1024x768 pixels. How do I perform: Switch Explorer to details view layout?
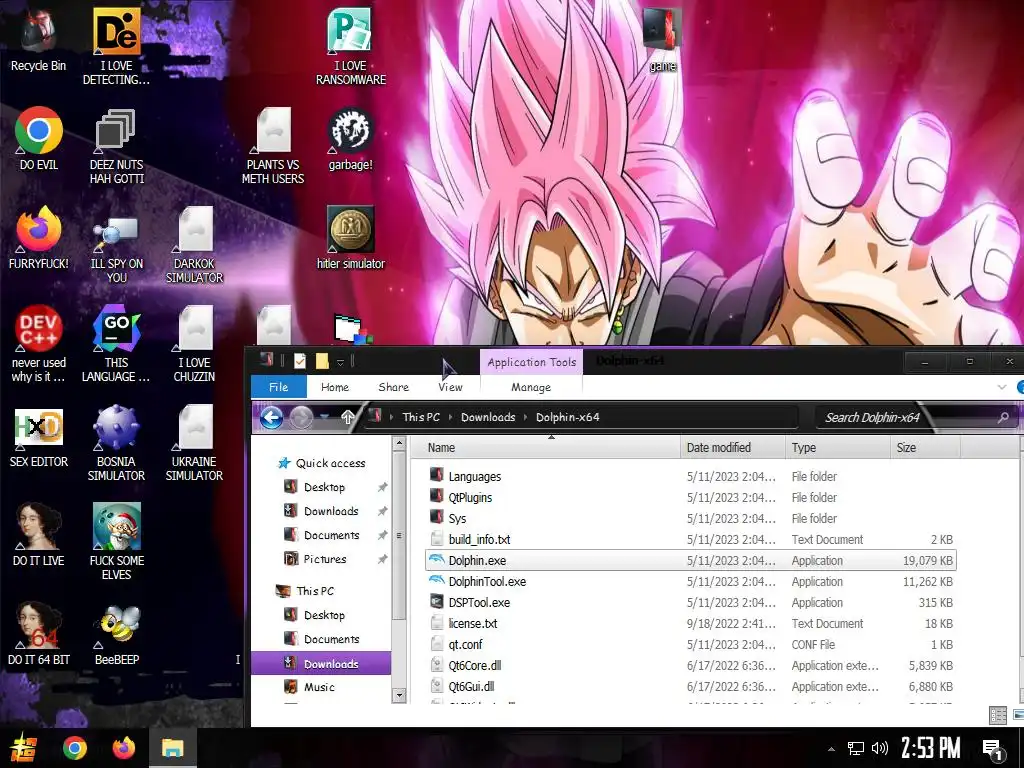[x=997, y=715]
